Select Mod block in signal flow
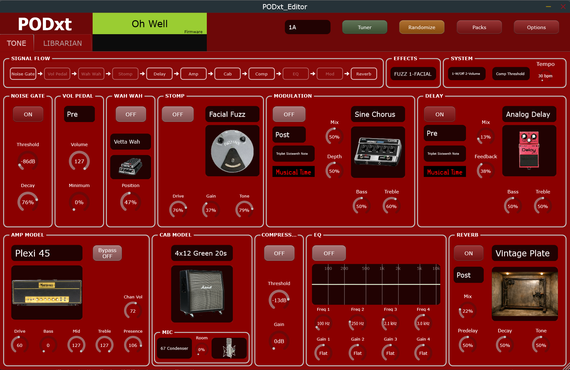 pyautogui.click(x=330, y=74)
